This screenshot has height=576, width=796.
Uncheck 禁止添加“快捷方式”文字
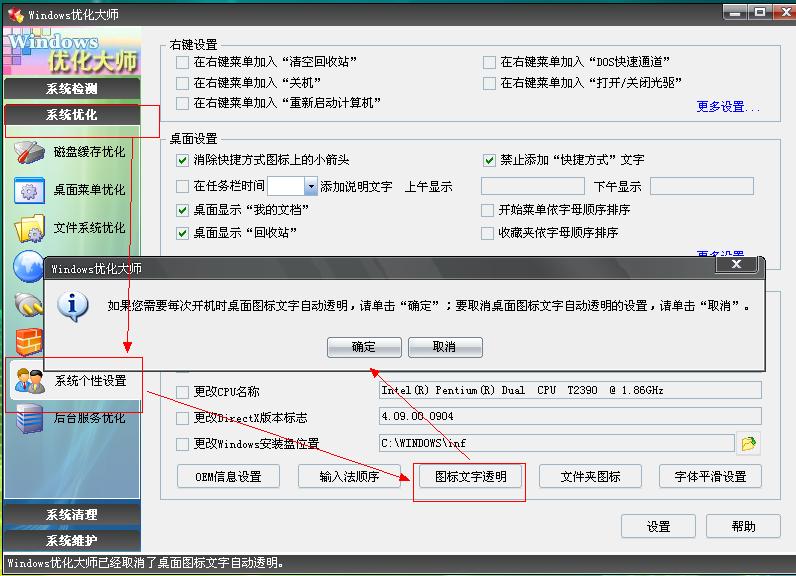click(489, 160)
